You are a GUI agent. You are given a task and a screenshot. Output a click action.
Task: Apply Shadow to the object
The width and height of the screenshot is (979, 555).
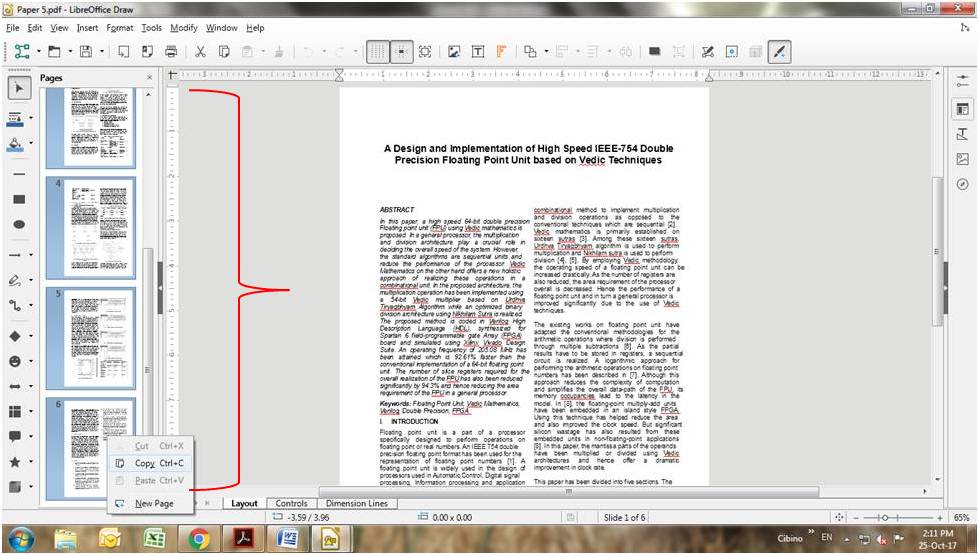tap(654, 52)
